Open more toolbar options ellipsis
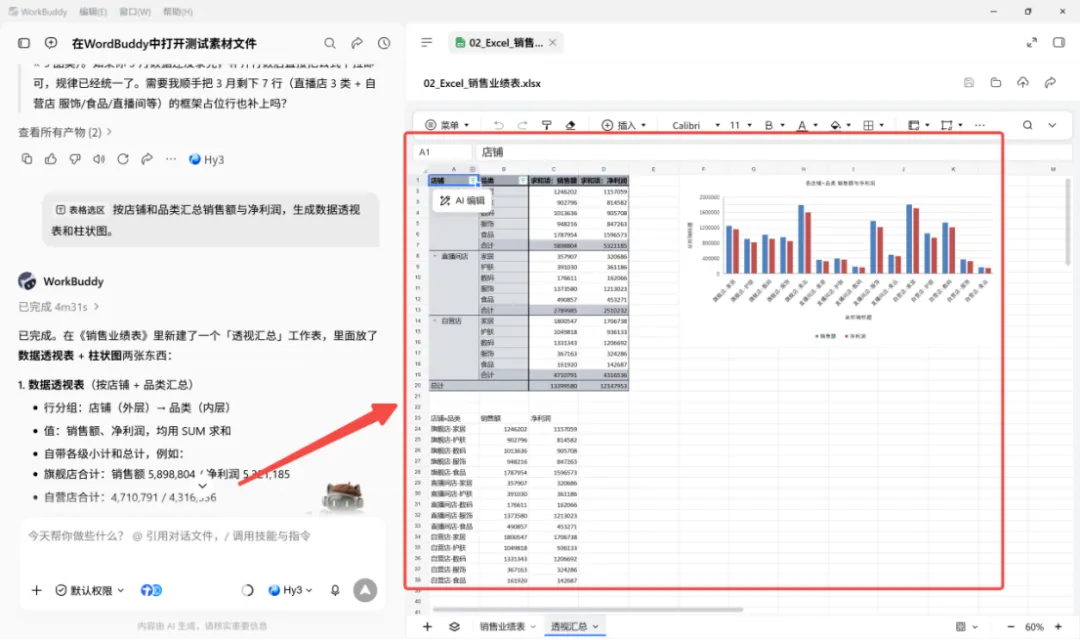 (x=980, y=125)
